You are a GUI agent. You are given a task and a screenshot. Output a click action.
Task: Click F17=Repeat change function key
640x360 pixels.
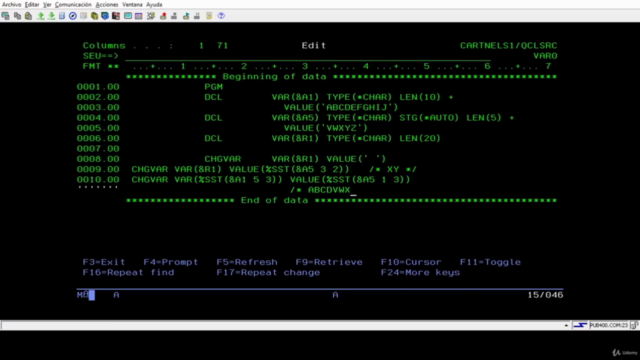(268, 272)
